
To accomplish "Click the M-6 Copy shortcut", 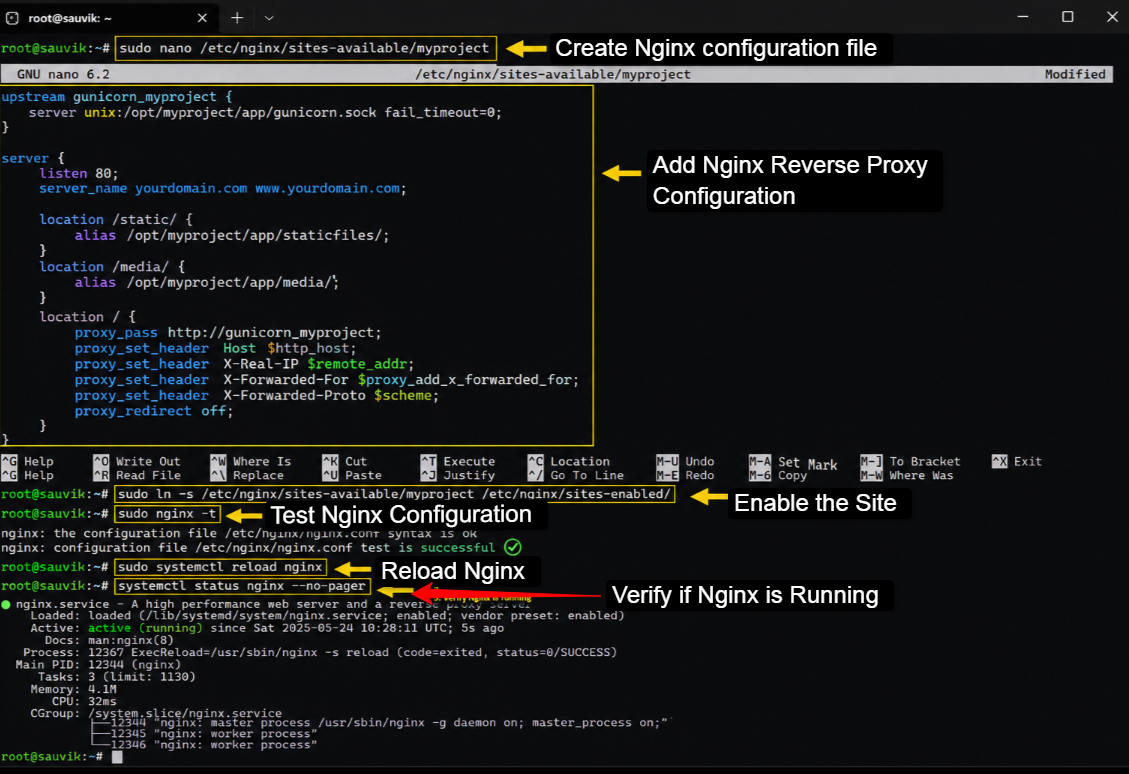I will pos(778,475).
